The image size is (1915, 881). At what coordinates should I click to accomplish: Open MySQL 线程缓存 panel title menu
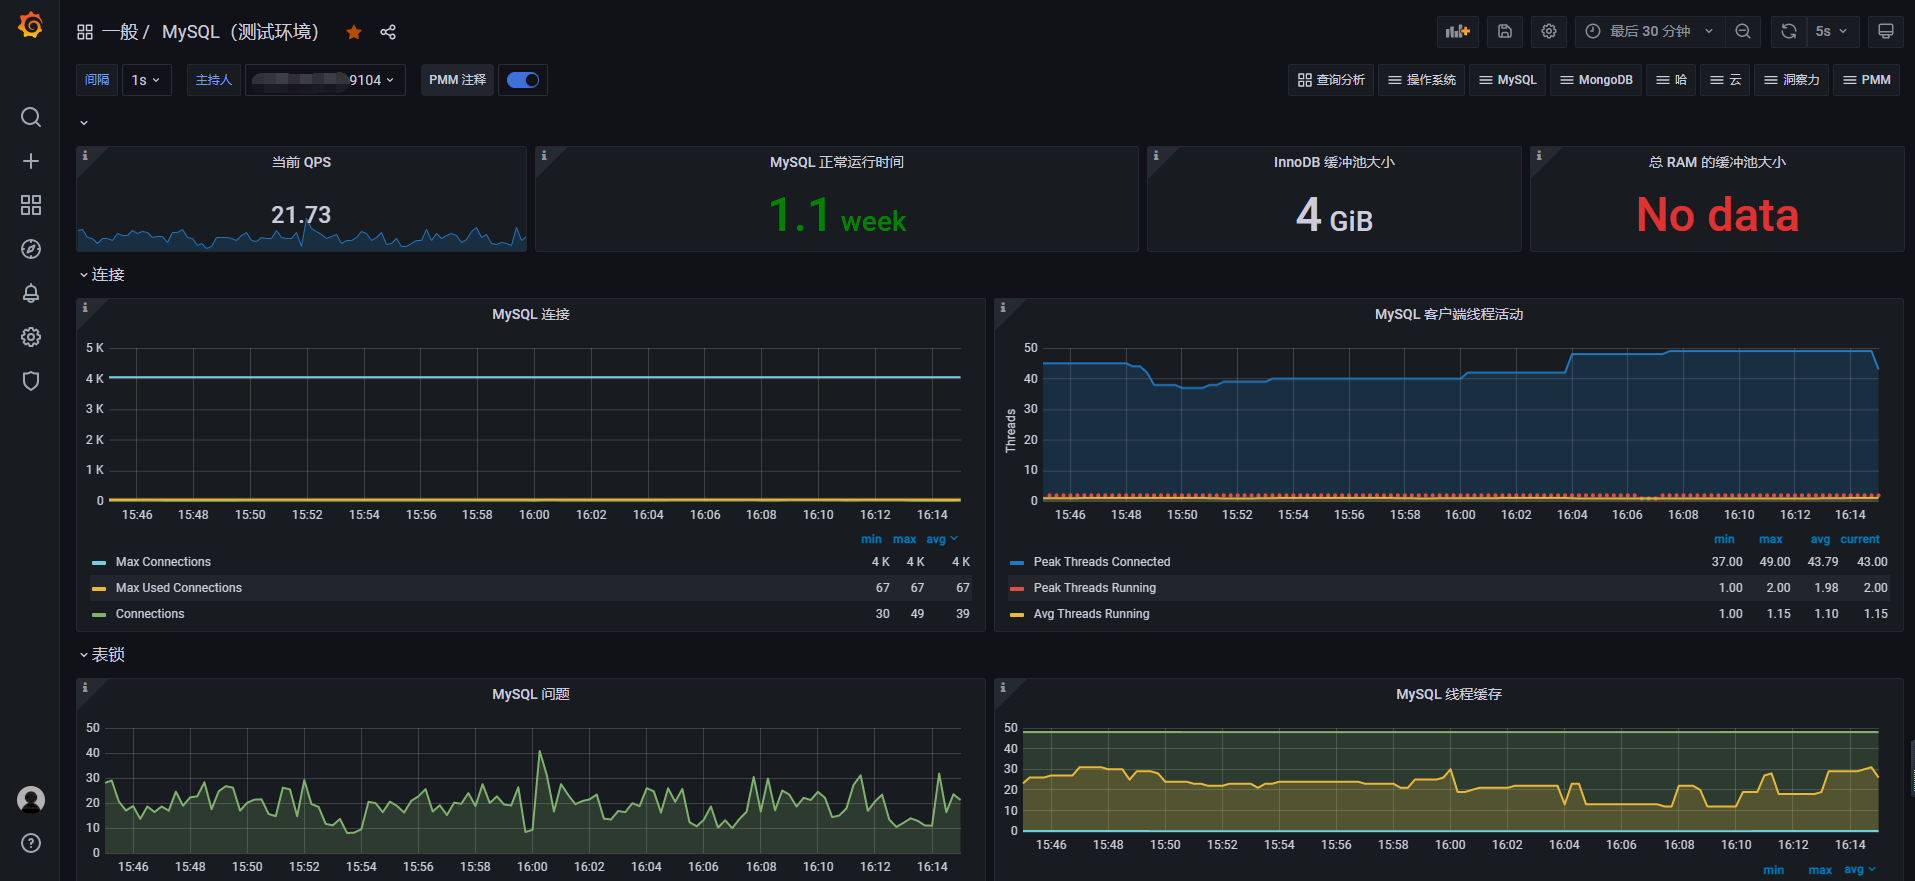[1449, 694]
